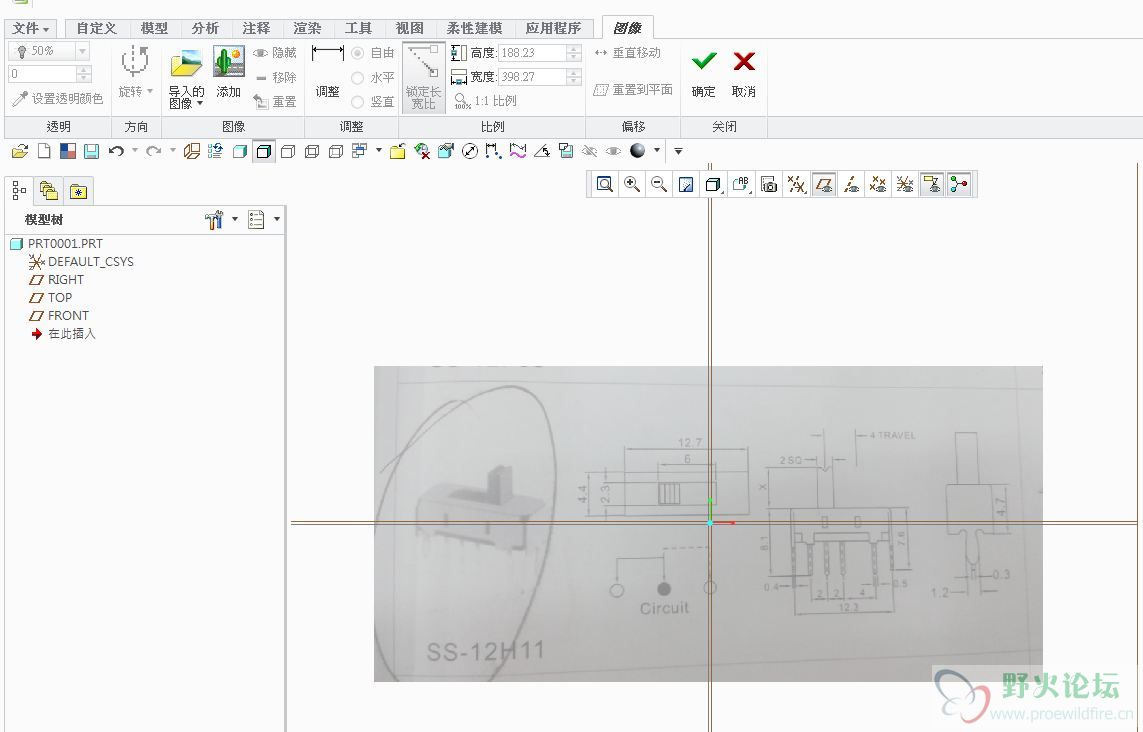
Task: Click the purple spline curve icon
Action: point(518,151)
